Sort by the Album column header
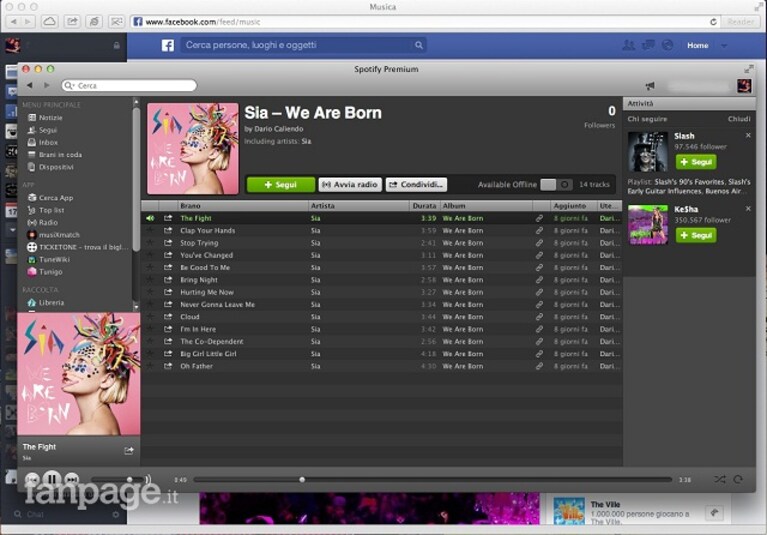The image size is (767, 535). coord(486,206)
